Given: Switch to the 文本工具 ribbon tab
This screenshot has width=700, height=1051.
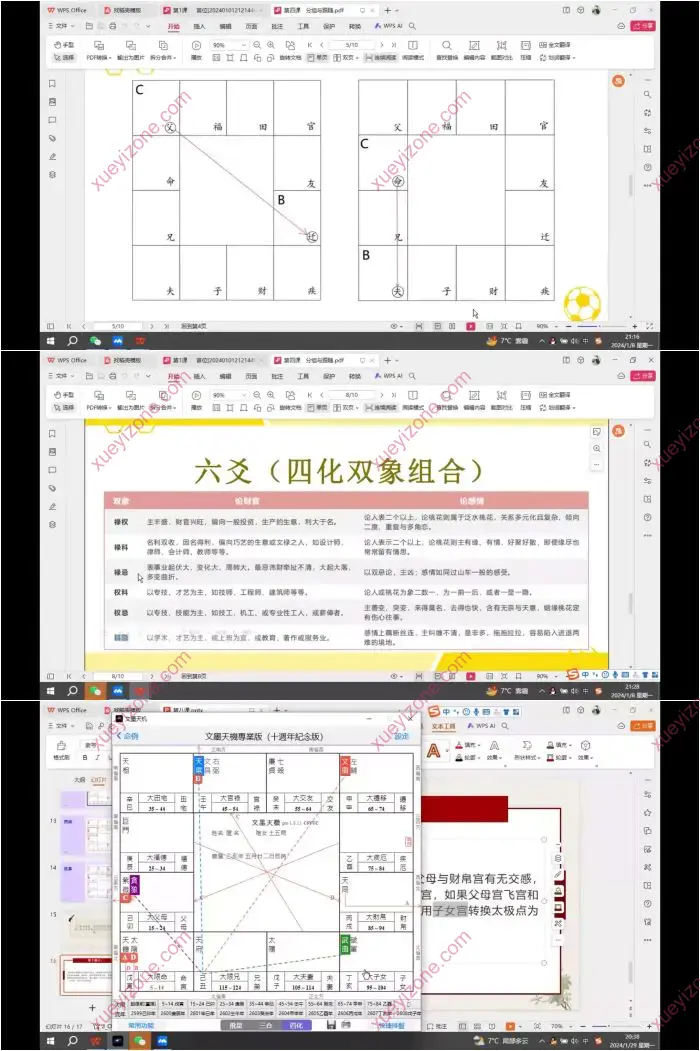Looking at the screenshot, I should click(443, 725).
